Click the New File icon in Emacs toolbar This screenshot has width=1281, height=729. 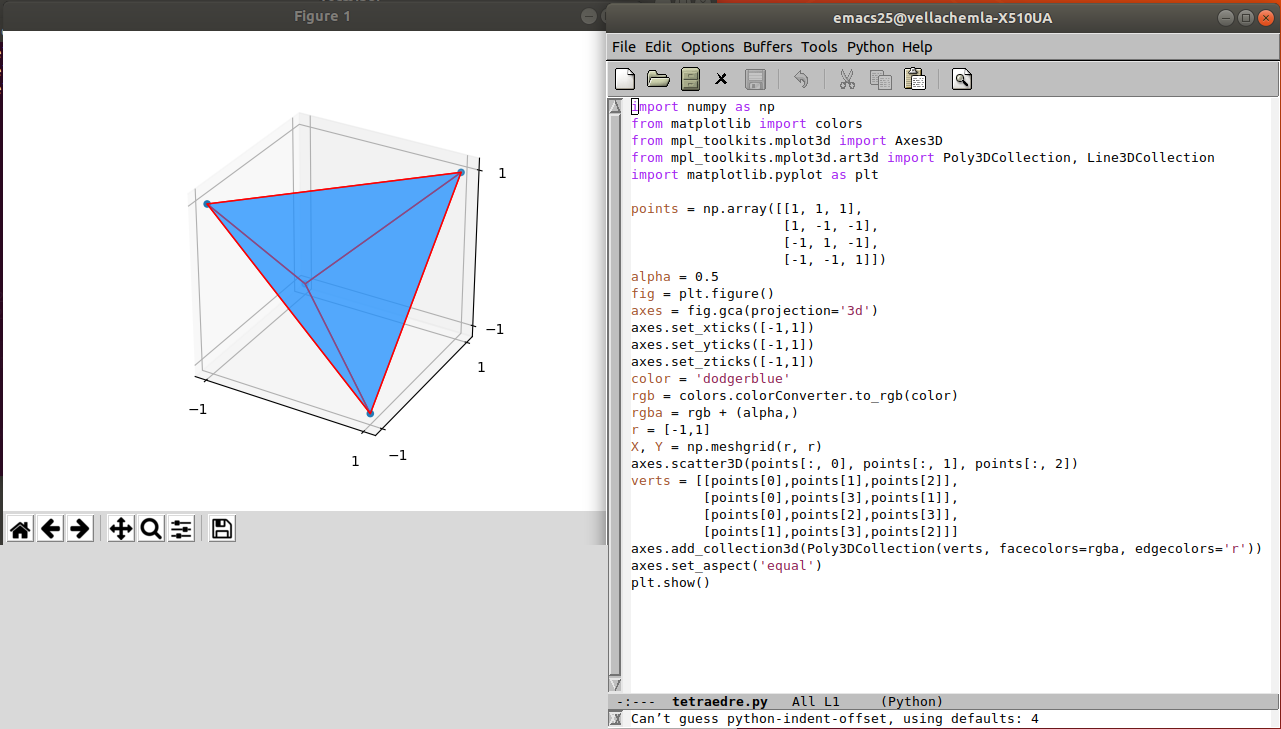(625, 79)
